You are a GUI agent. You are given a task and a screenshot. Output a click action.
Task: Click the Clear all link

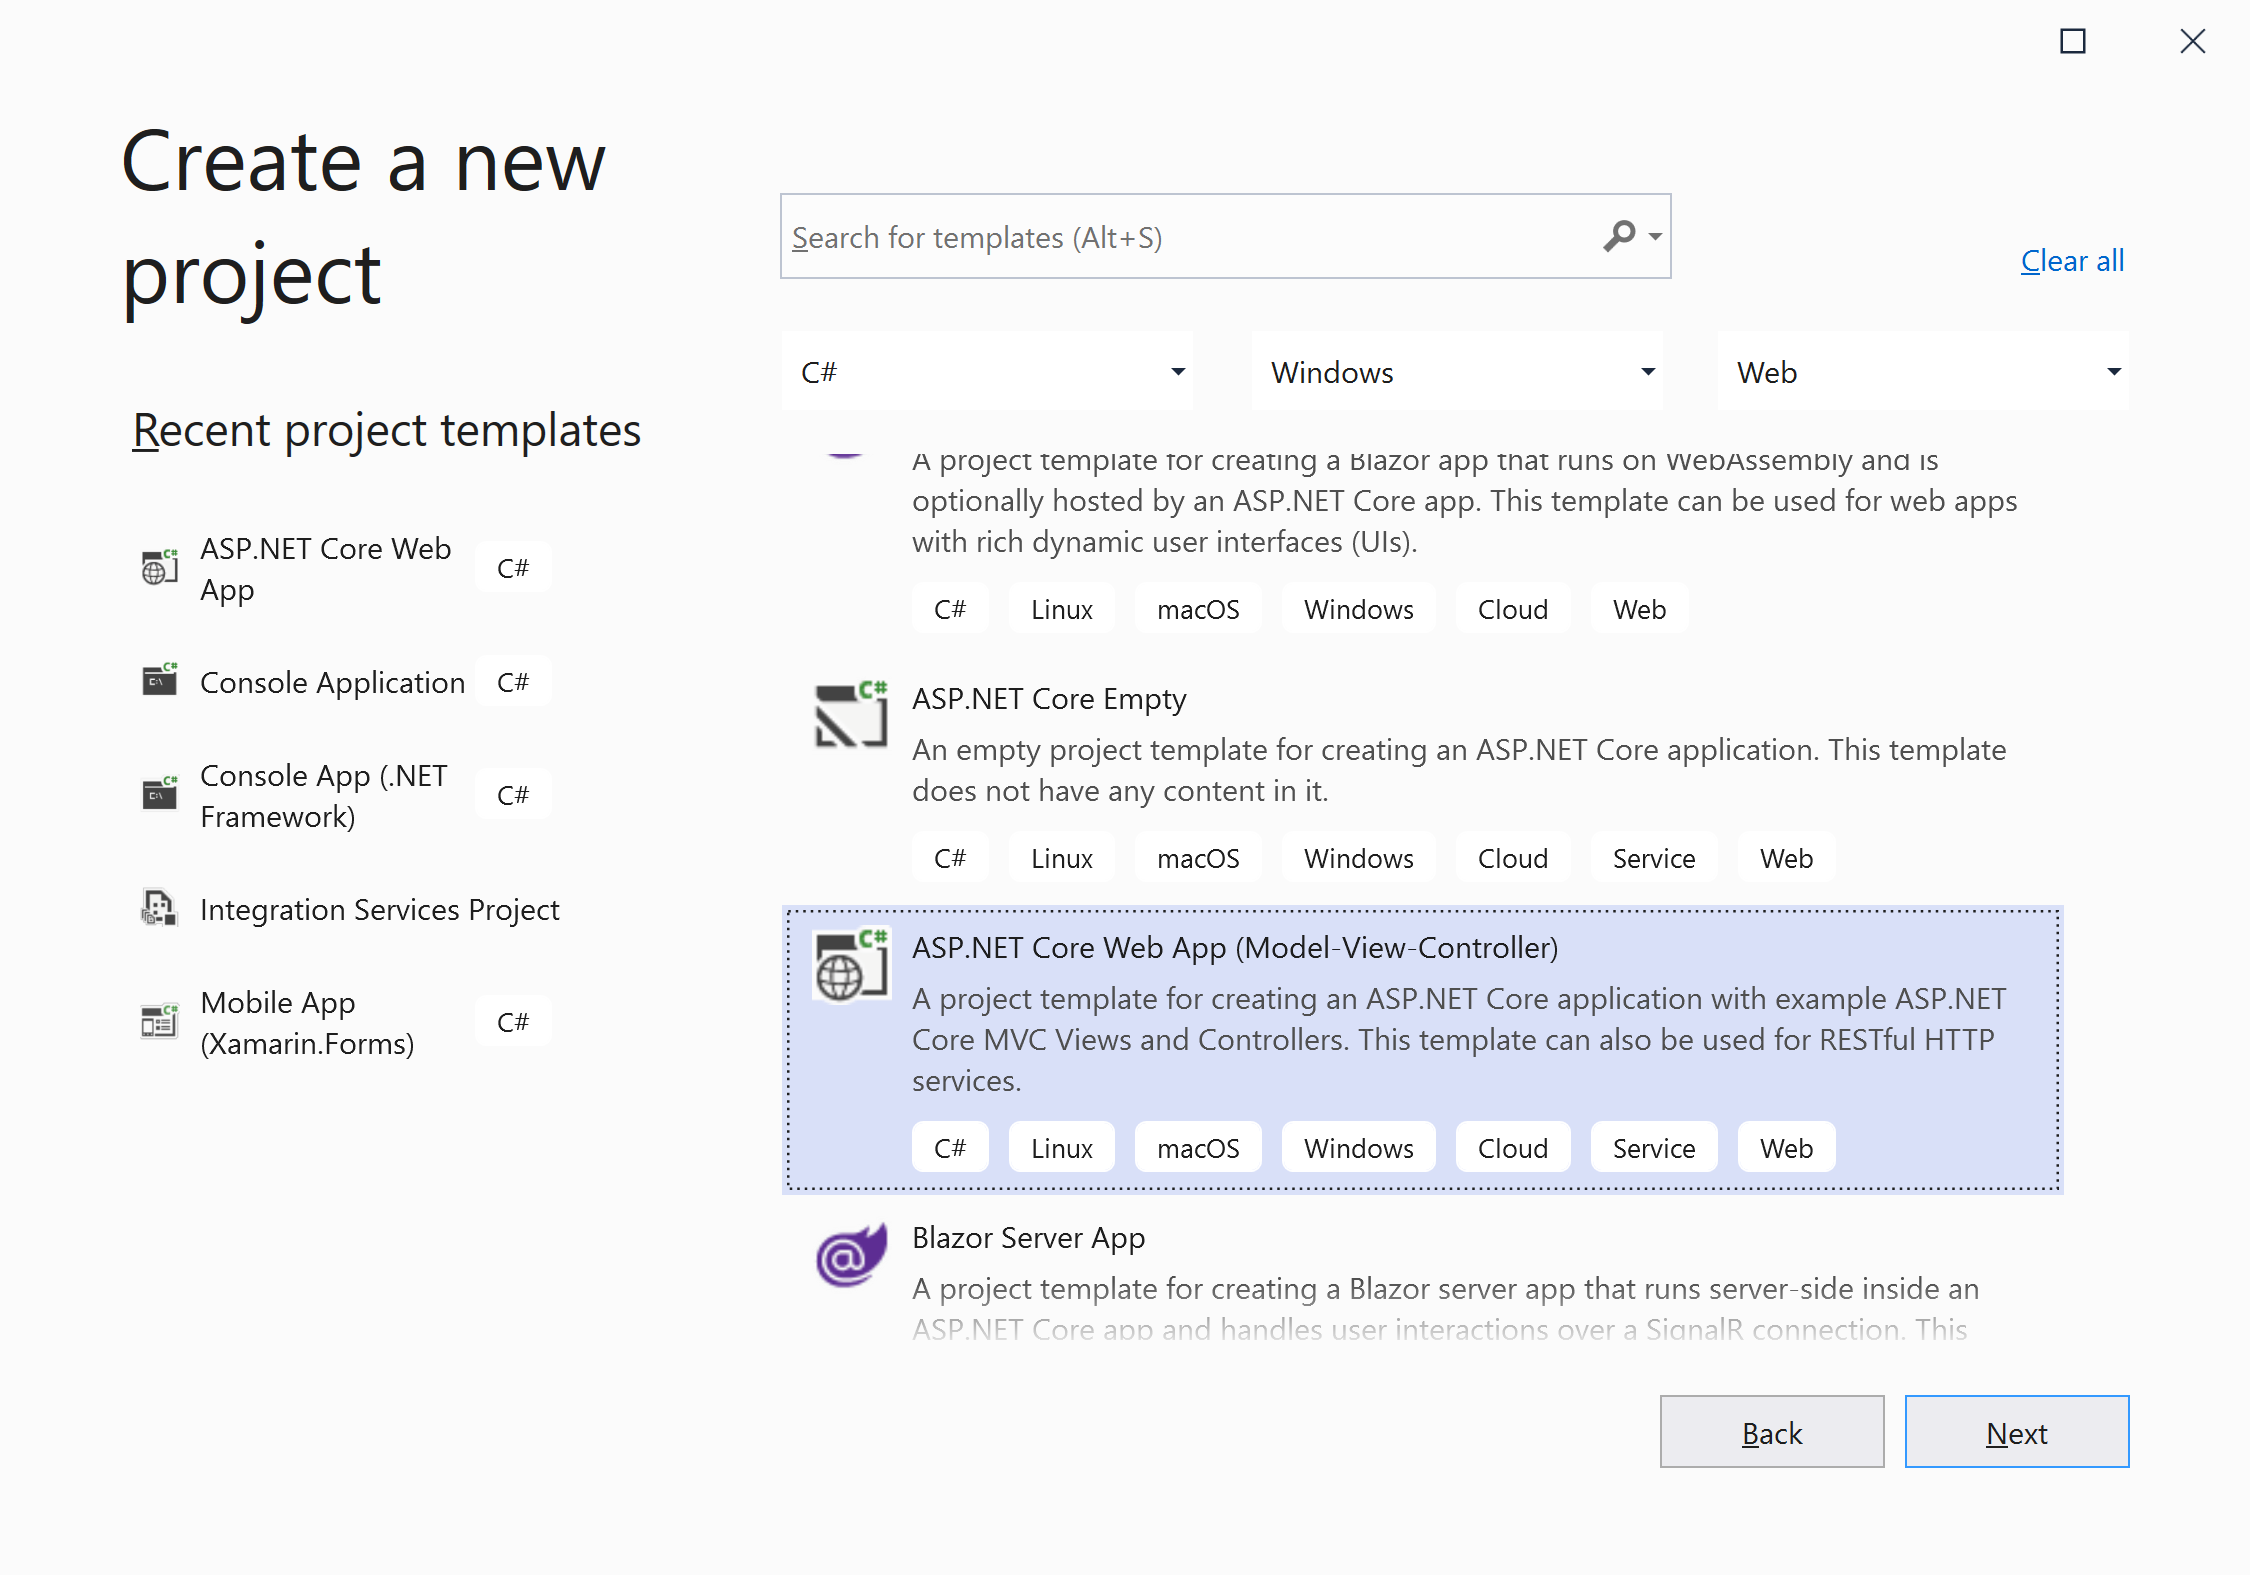(x=2072, y=261)
